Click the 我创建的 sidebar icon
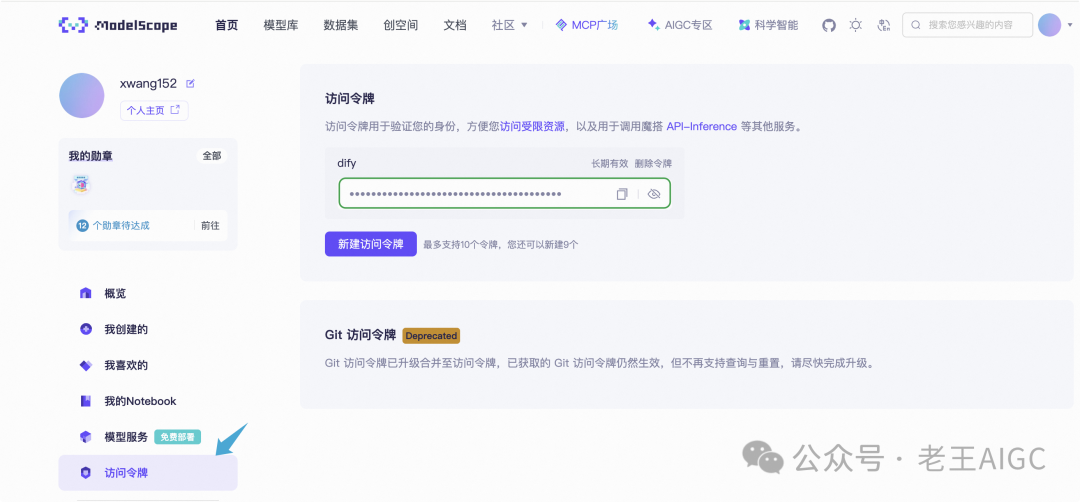 [85, 329]
